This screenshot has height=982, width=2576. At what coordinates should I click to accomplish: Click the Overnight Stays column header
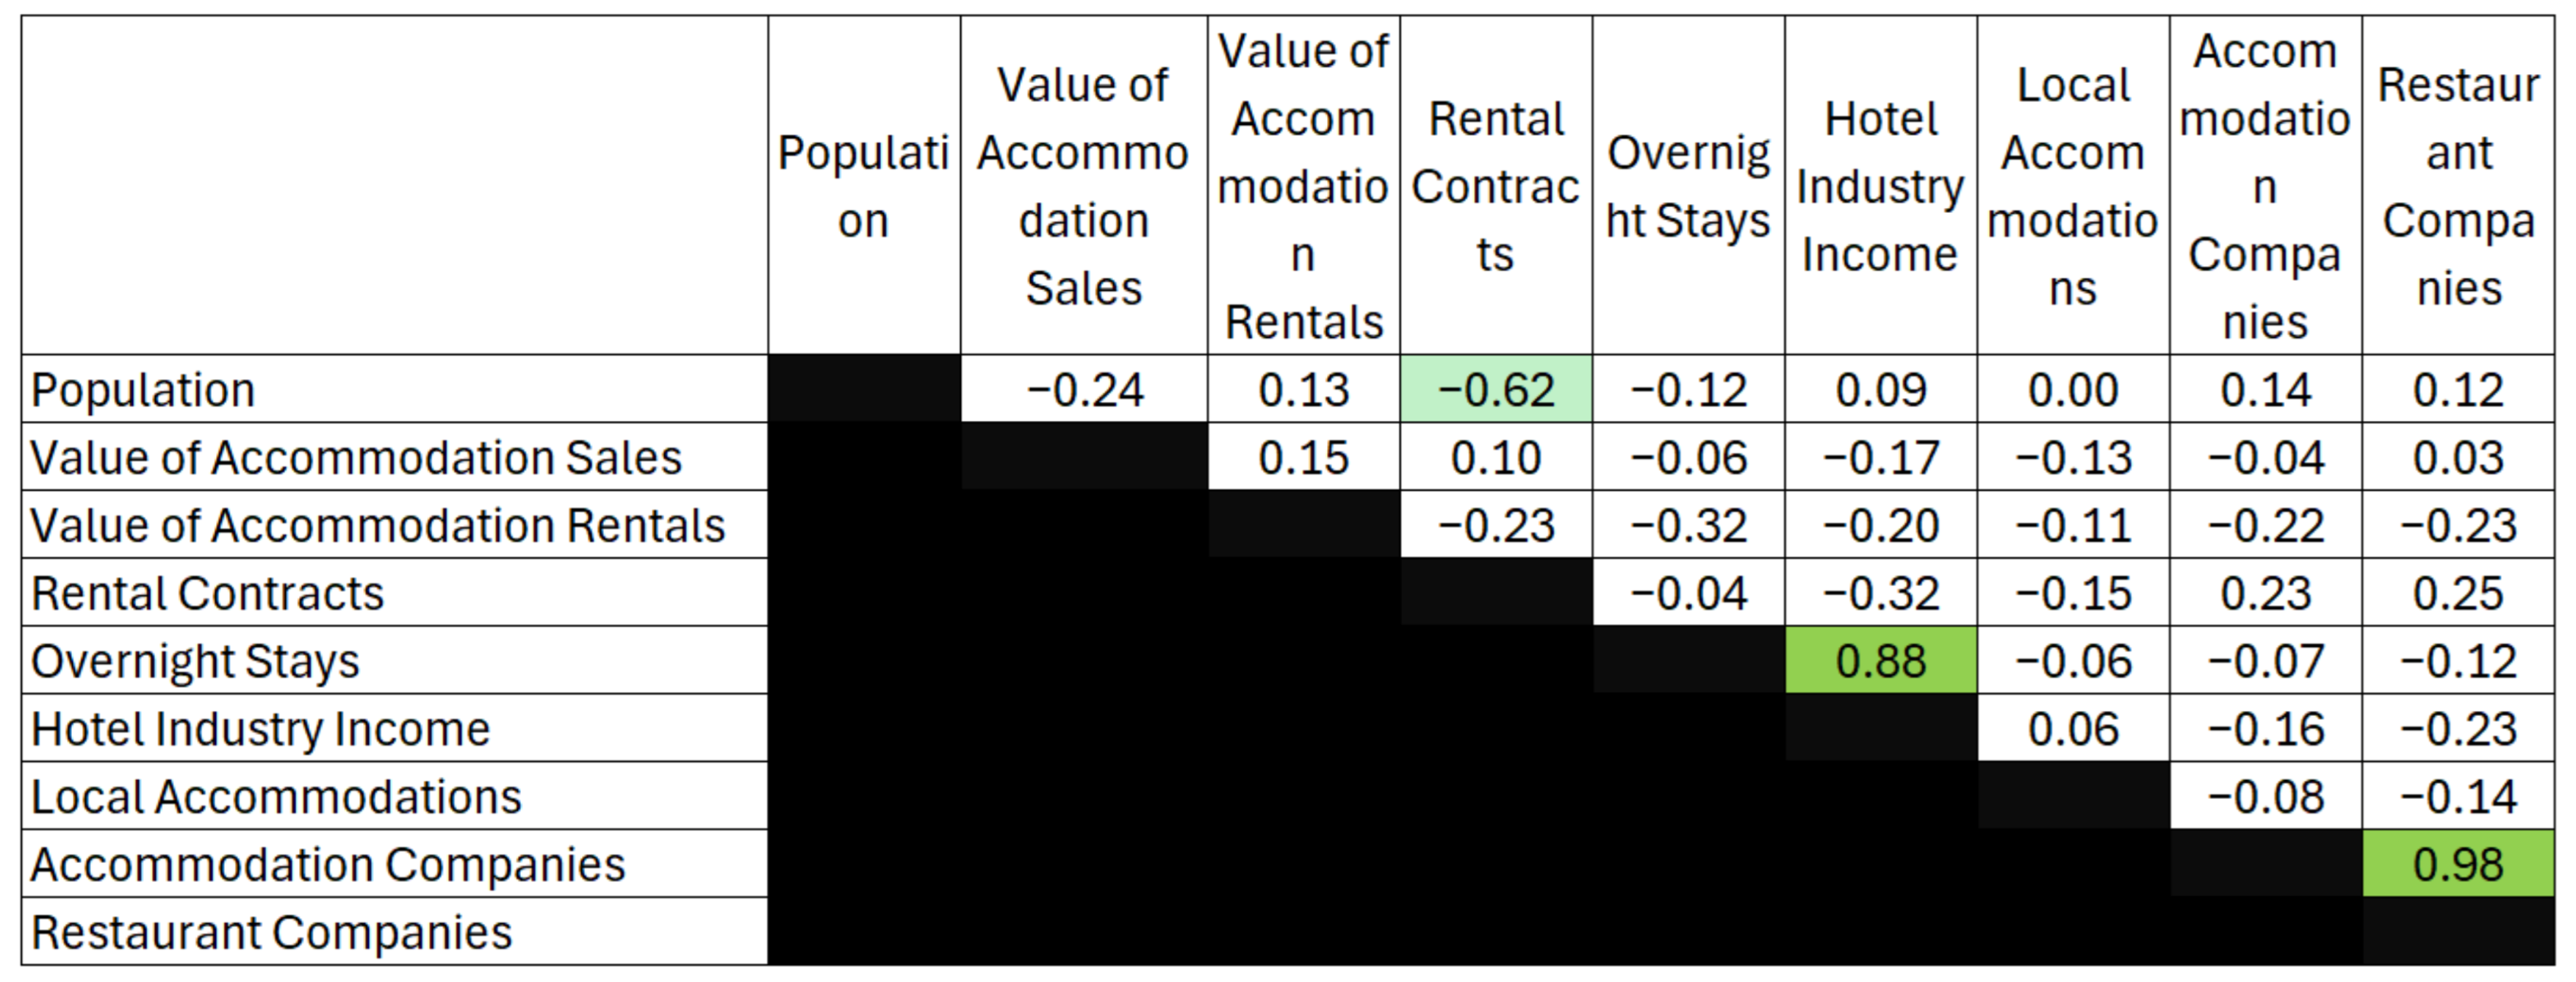(x=1689, y=185)
